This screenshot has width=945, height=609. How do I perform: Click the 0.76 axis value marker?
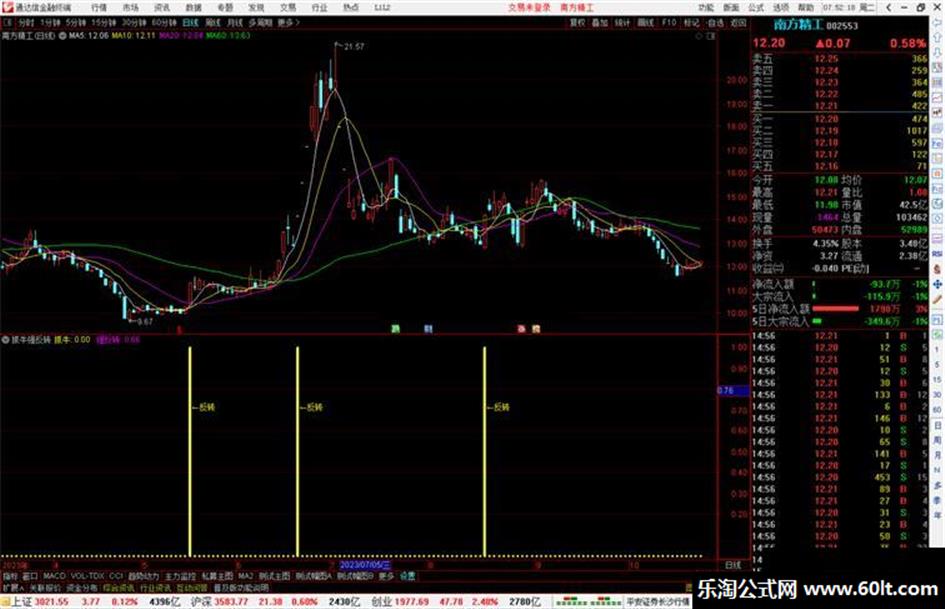point(732,391)
